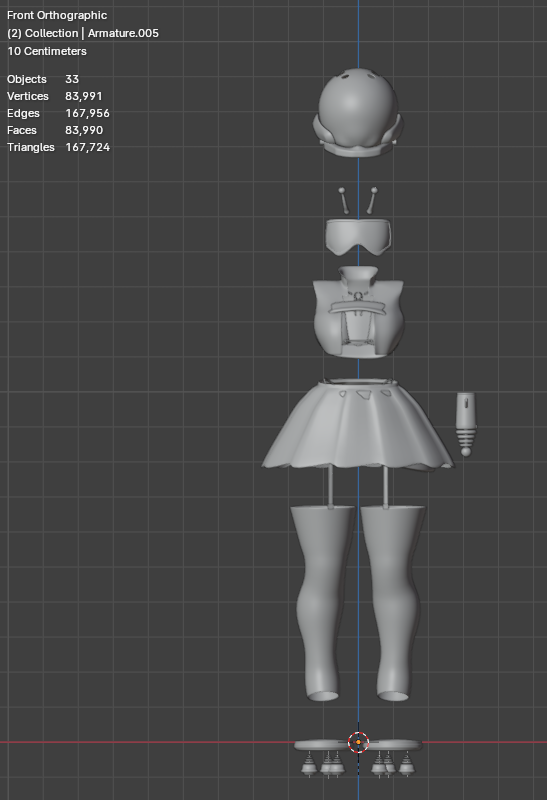Select the right stocking leg mesh
The image size is (547, 800).
click(x=393, y=602)
